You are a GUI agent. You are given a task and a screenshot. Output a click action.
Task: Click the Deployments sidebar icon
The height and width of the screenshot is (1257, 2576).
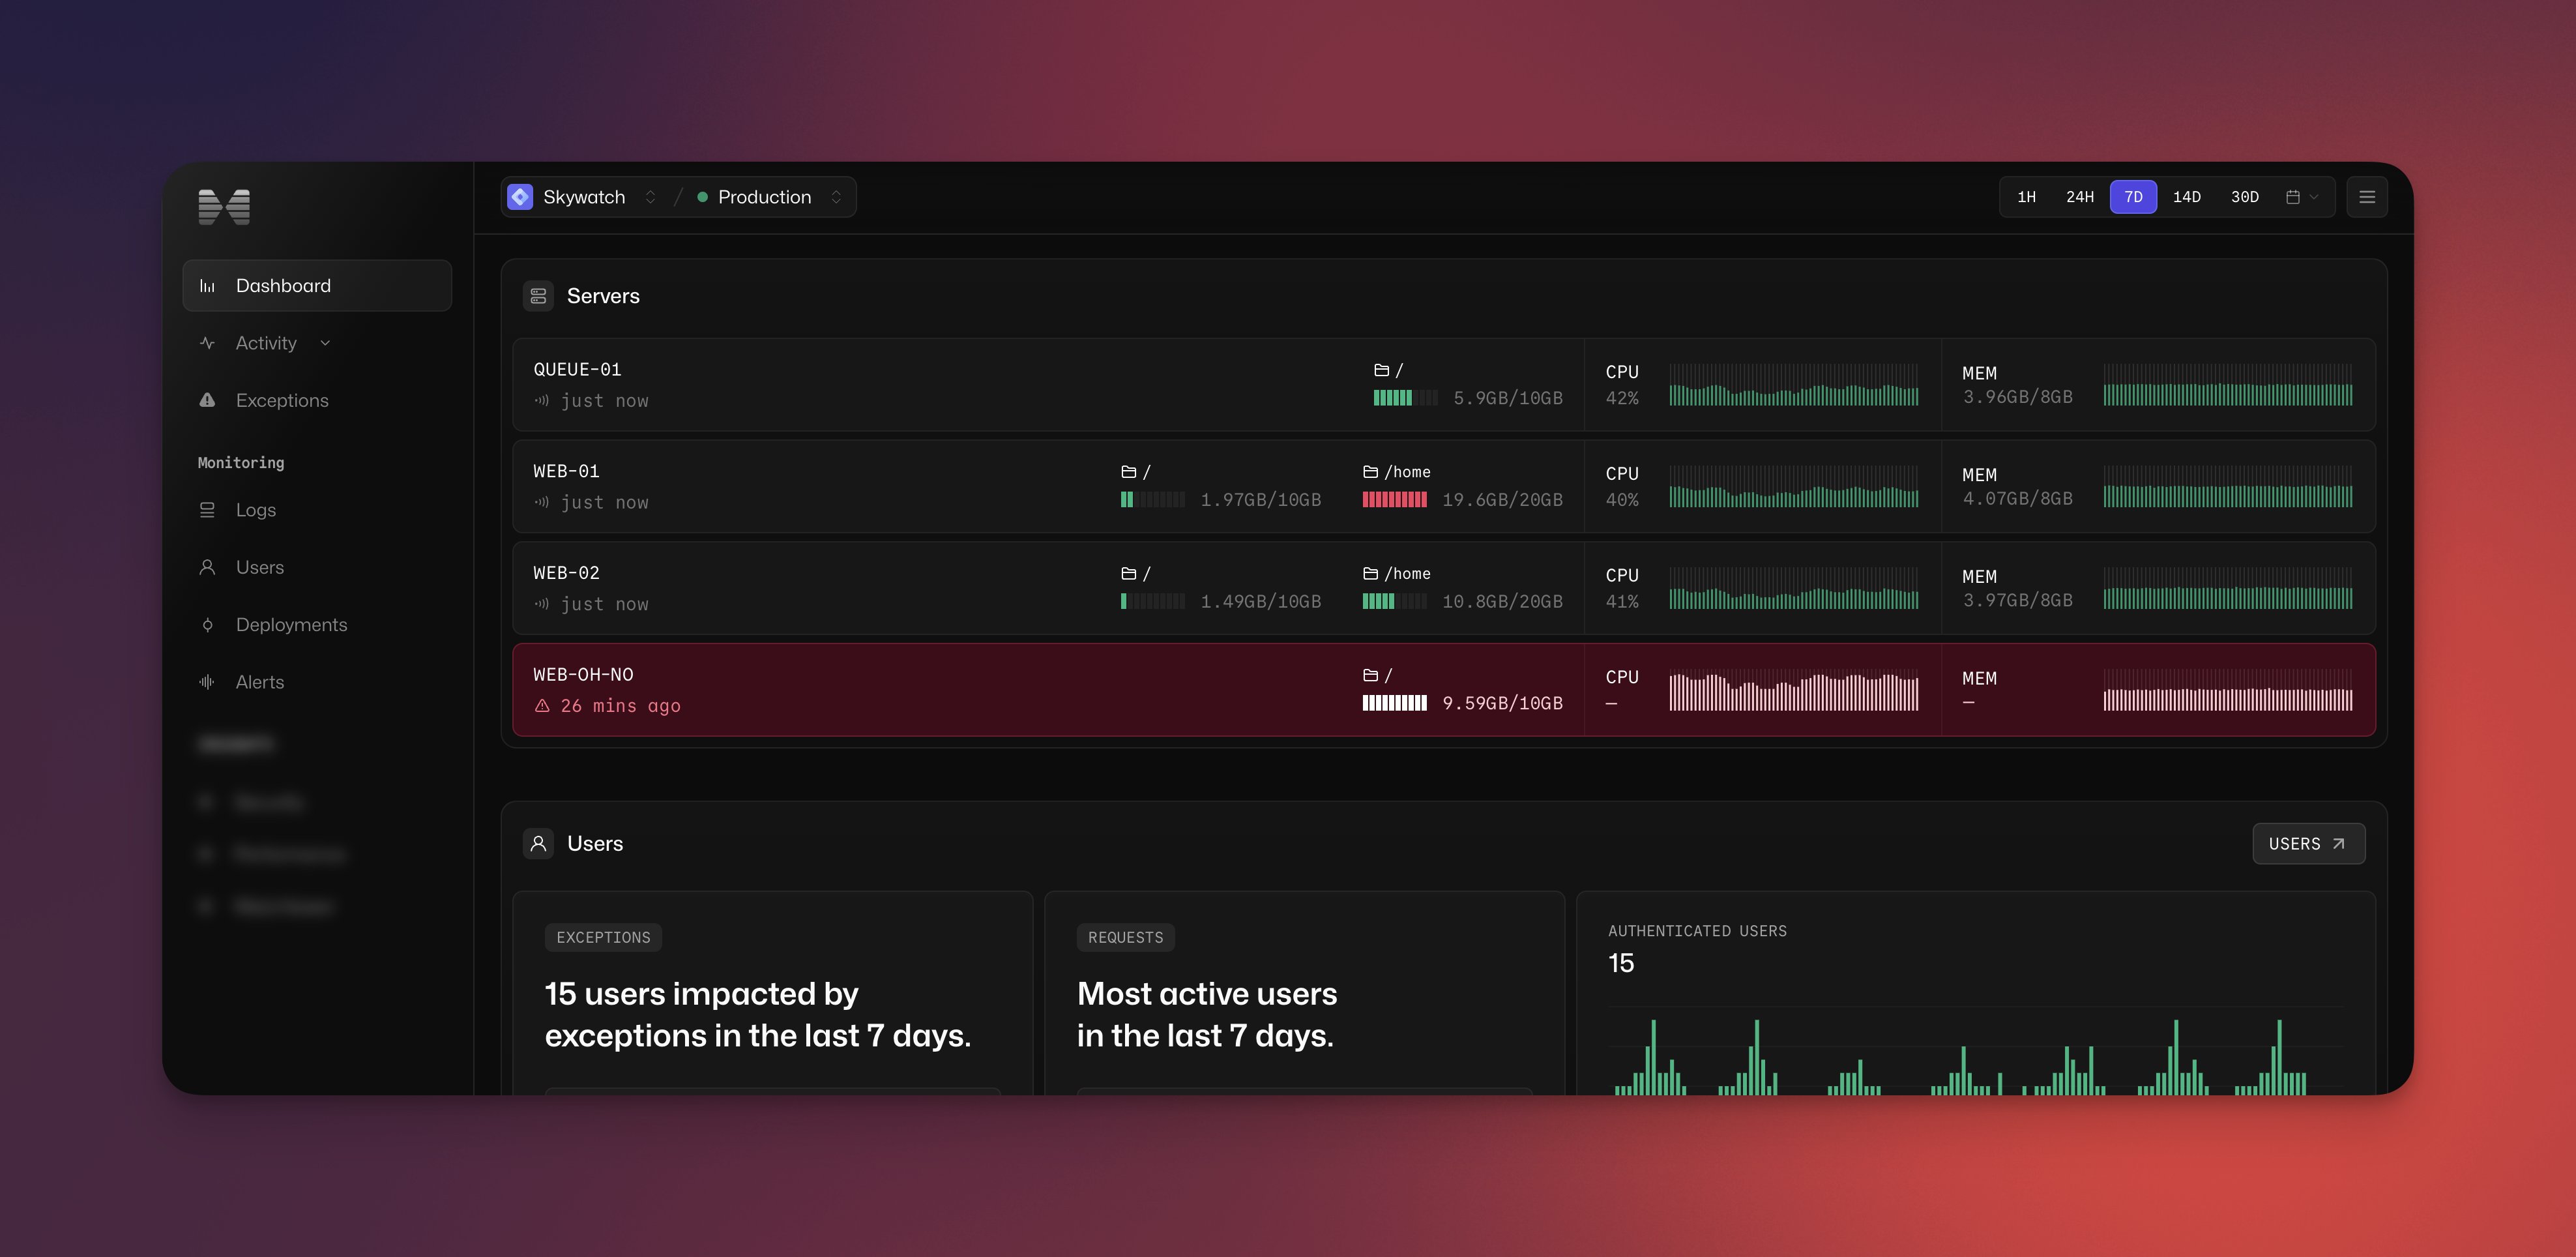tap(207, 625)
